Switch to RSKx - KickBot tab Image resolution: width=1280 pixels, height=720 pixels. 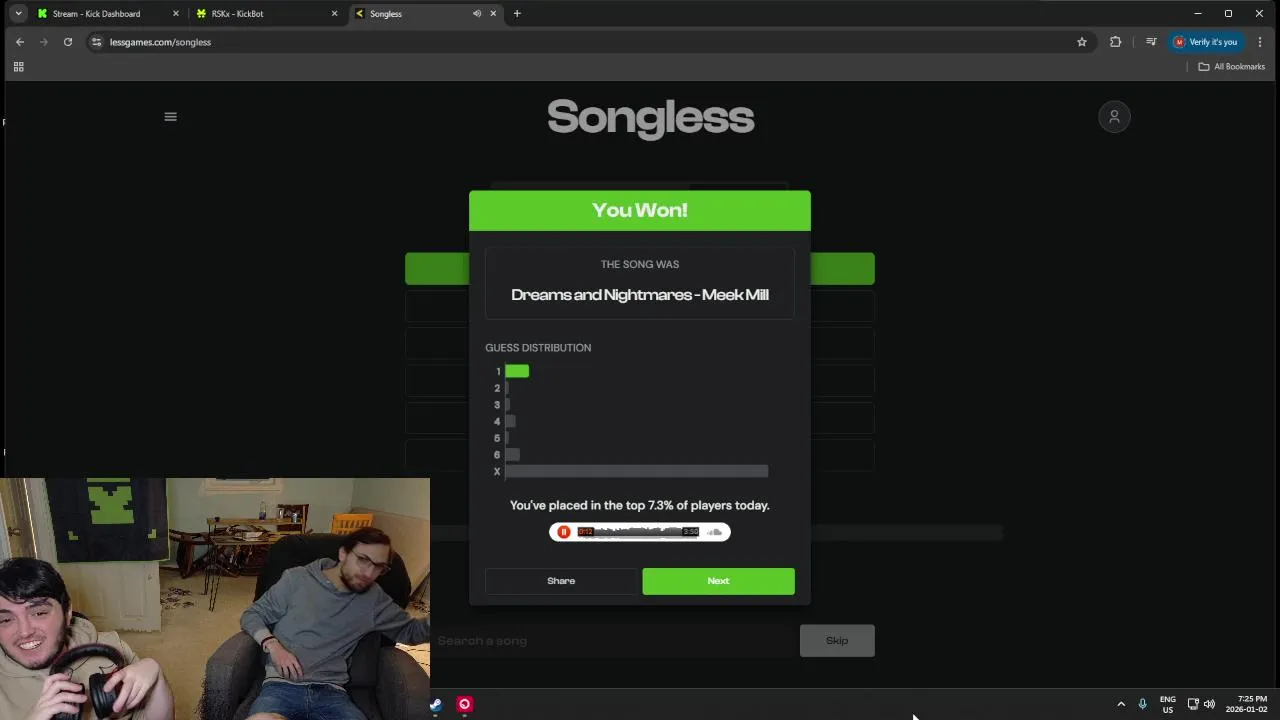[238, 14]
